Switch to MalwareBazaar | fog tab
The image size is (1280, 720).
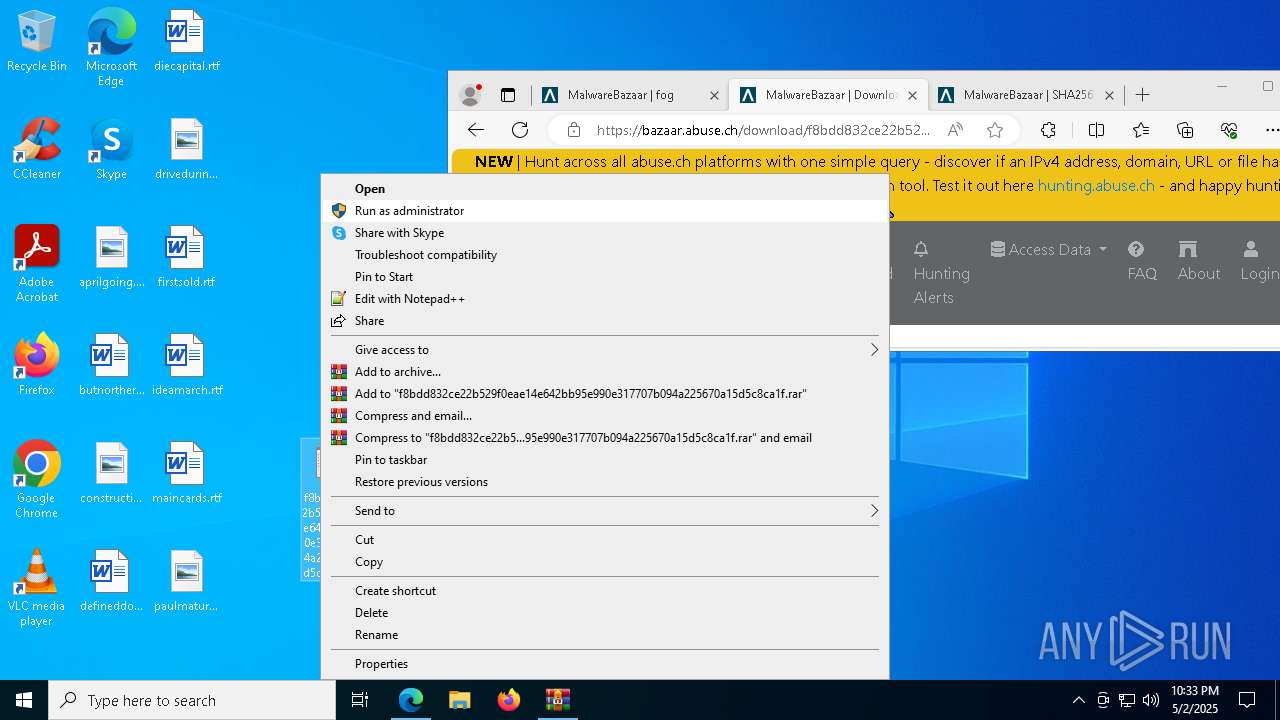(620, 95)
